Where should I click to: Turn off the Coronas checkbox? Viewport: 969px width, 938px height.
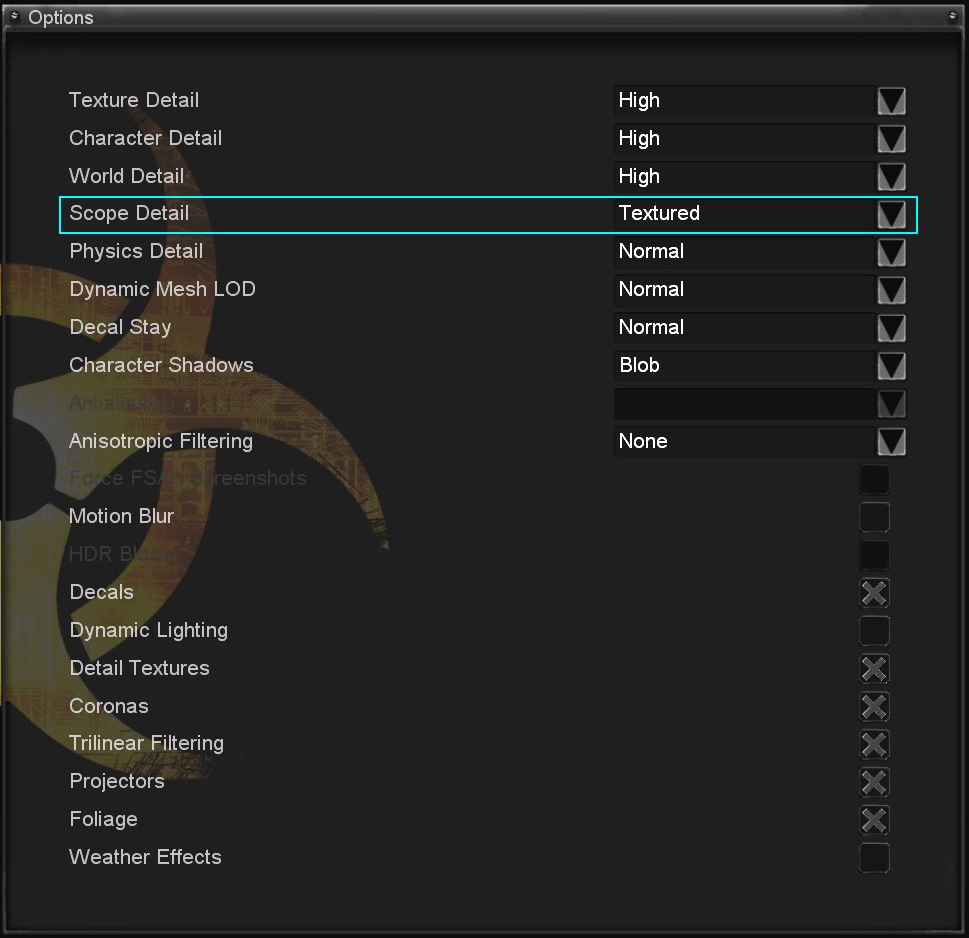[x=874, y=707]
